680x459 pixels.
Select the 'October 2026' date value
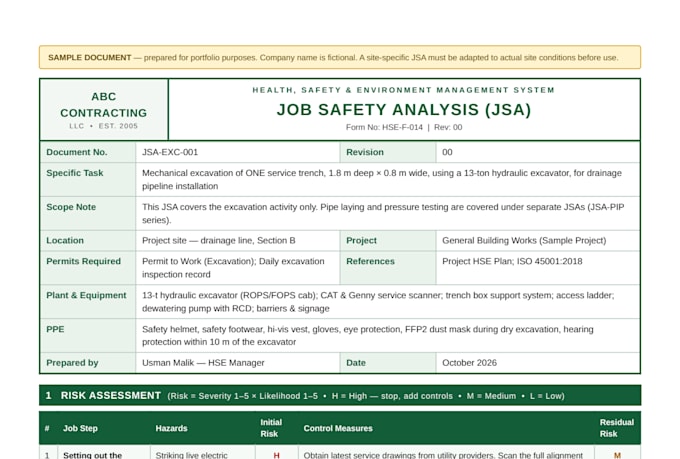469,363
